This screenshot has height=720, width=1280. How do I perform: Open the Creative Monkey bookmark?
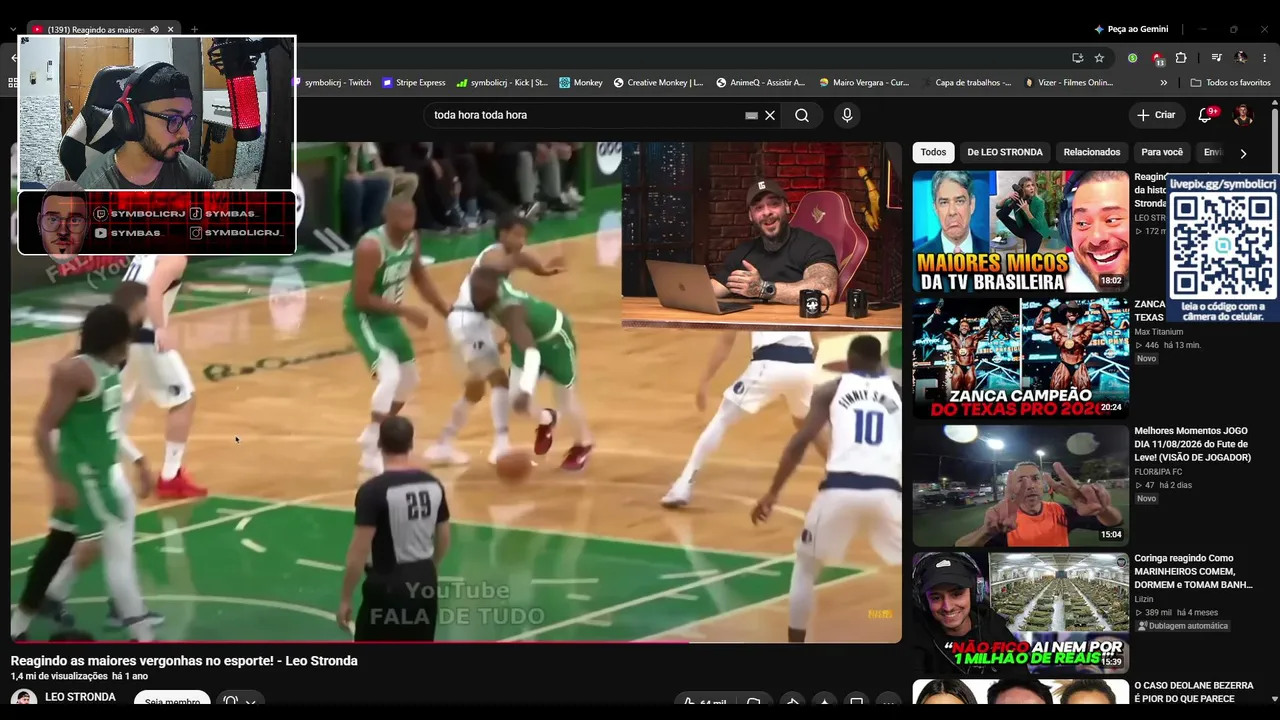(659, 83)
